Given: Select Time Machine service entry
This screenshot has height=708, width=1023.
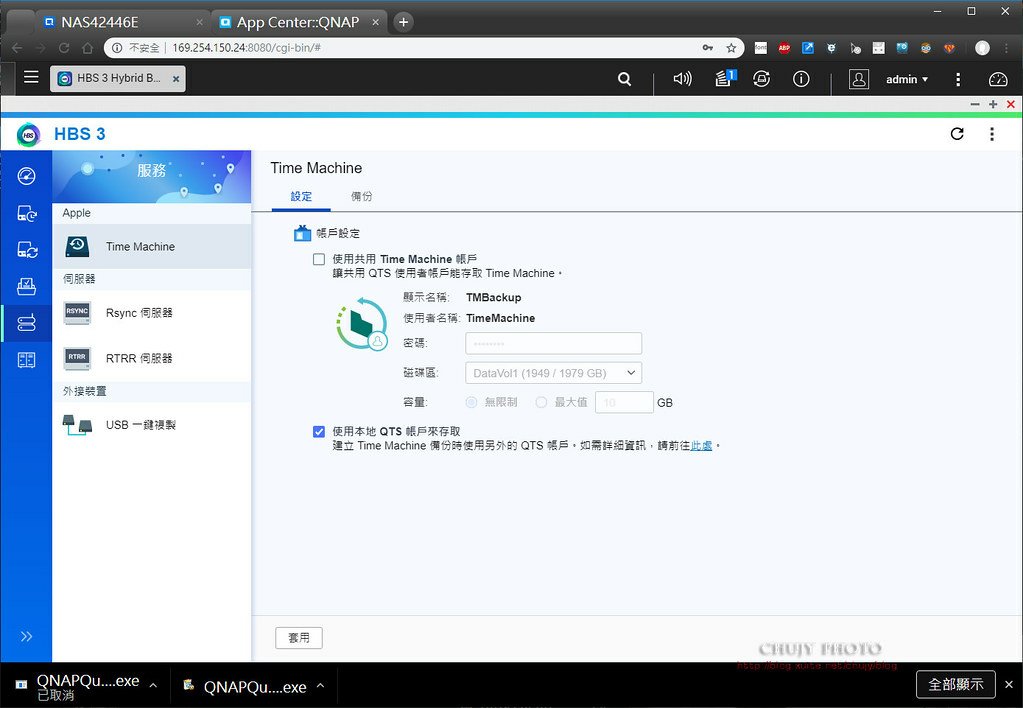Looking at the screenshot, I should click(151, 247).
